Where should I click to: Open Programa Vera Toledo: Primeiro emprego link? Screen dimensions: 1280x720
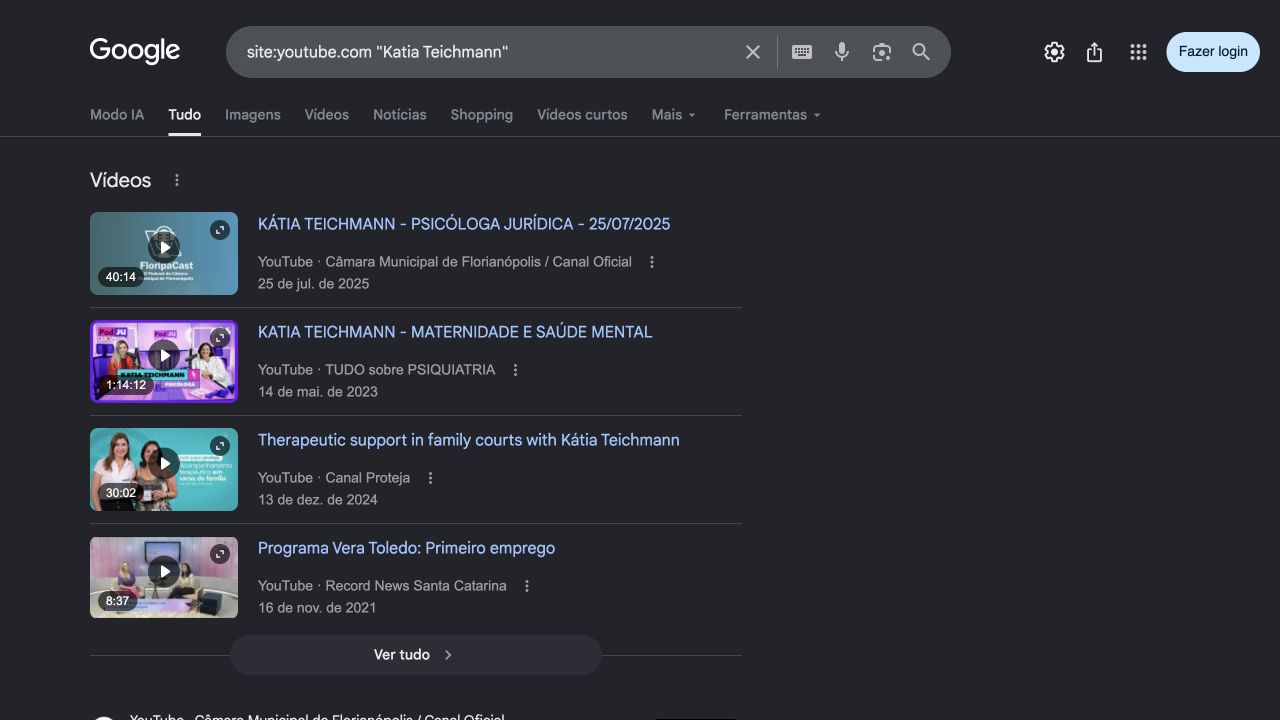coord(406,548)
